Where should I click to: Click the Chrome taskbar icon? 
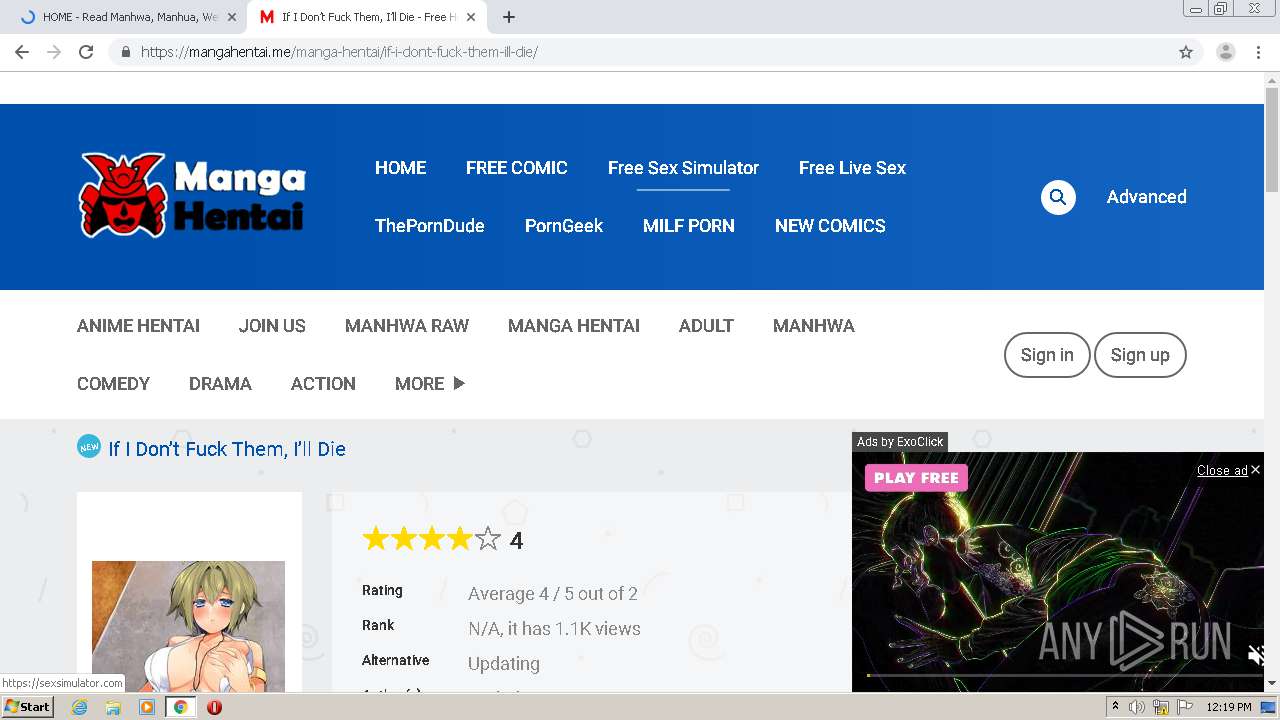coord(180,707)
